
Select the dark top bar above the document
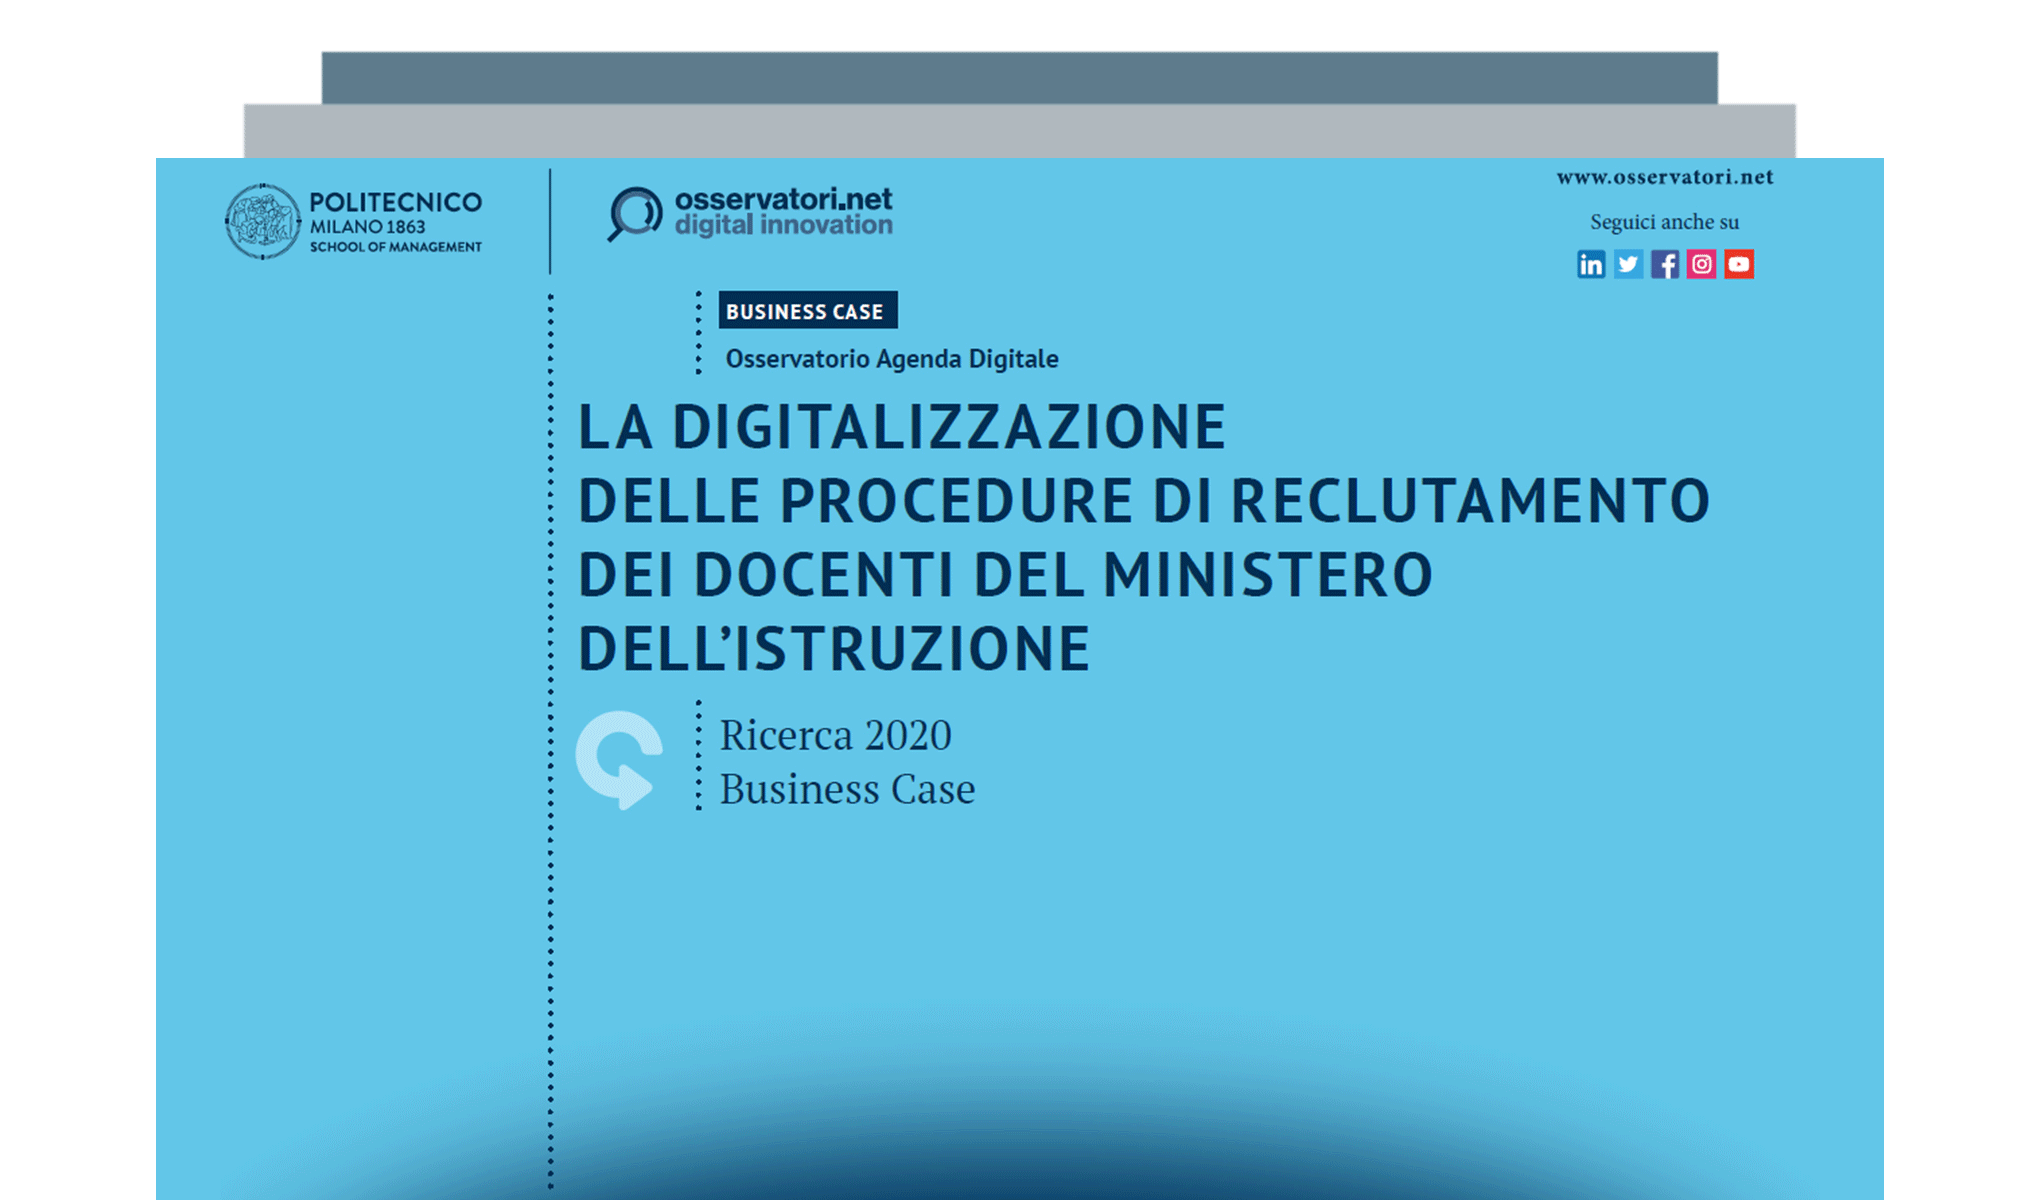[x=1020, y=75]
